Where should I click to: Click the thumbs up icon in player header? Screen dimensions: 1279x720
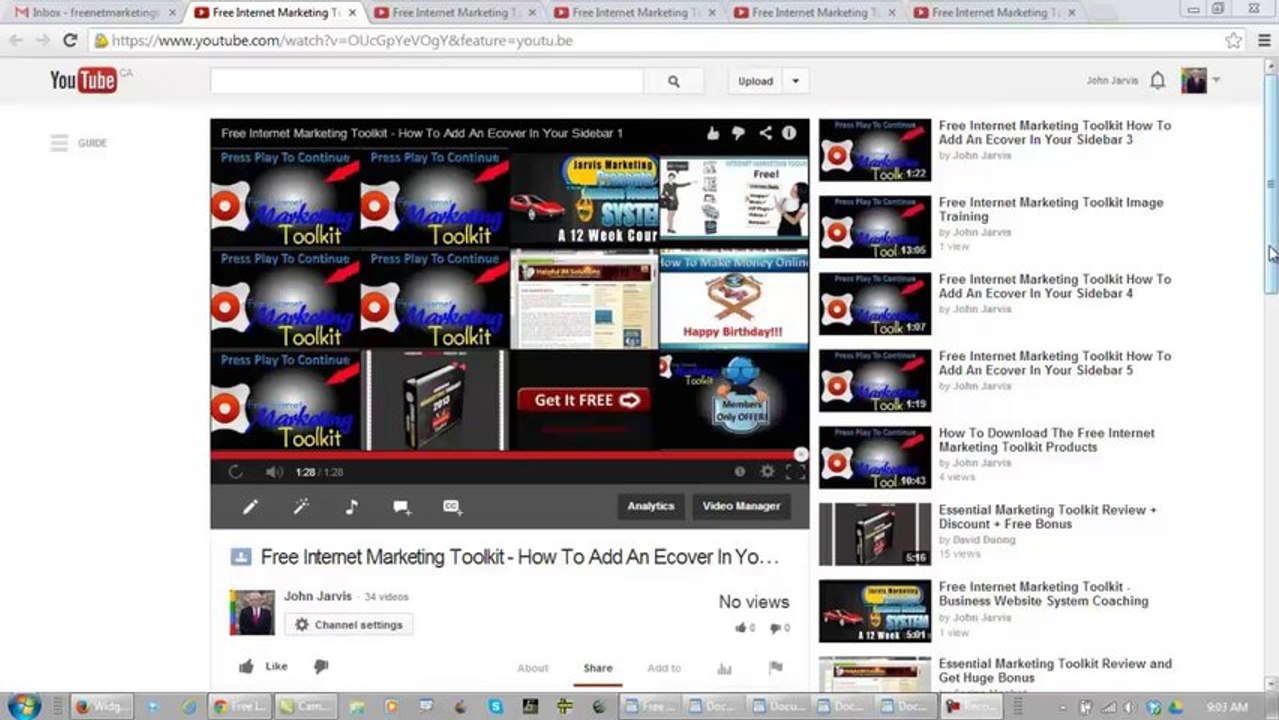[713, 133]
